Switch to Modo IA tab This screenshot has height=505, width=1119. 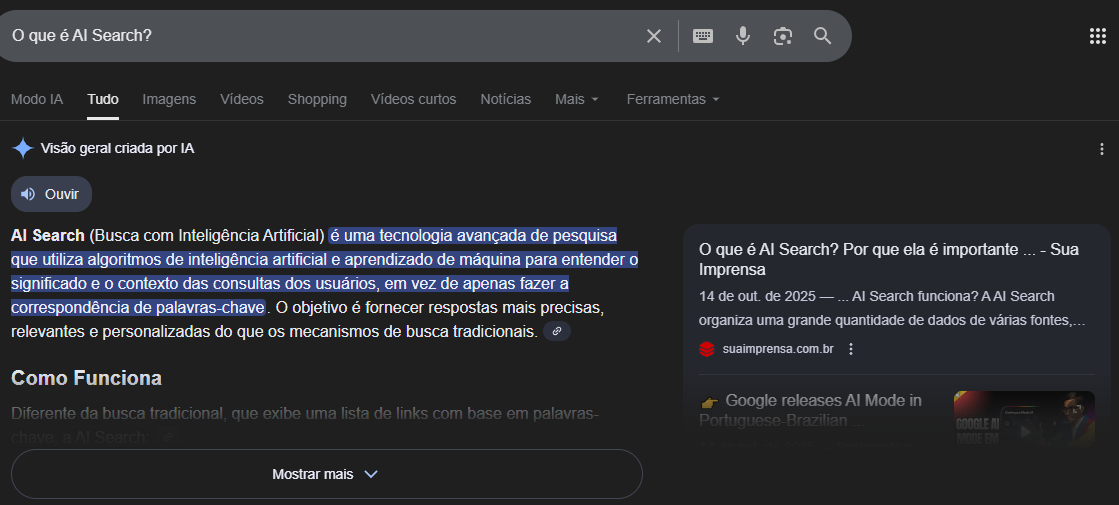pos(37,99)
